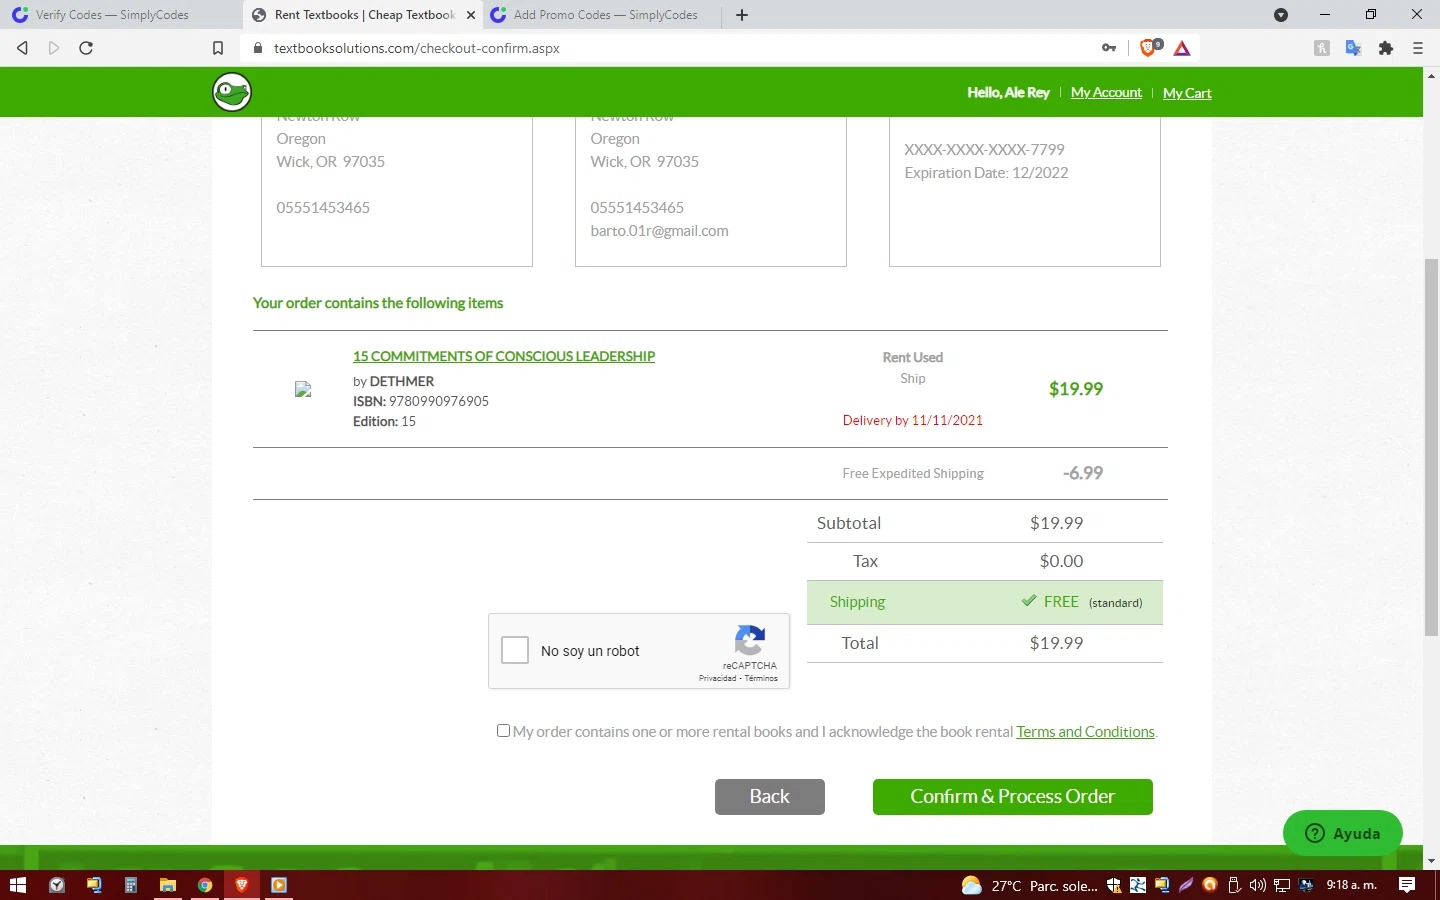Open the notification center icon
Screen dimensions: 1440x900
[x=1407, y=885]
